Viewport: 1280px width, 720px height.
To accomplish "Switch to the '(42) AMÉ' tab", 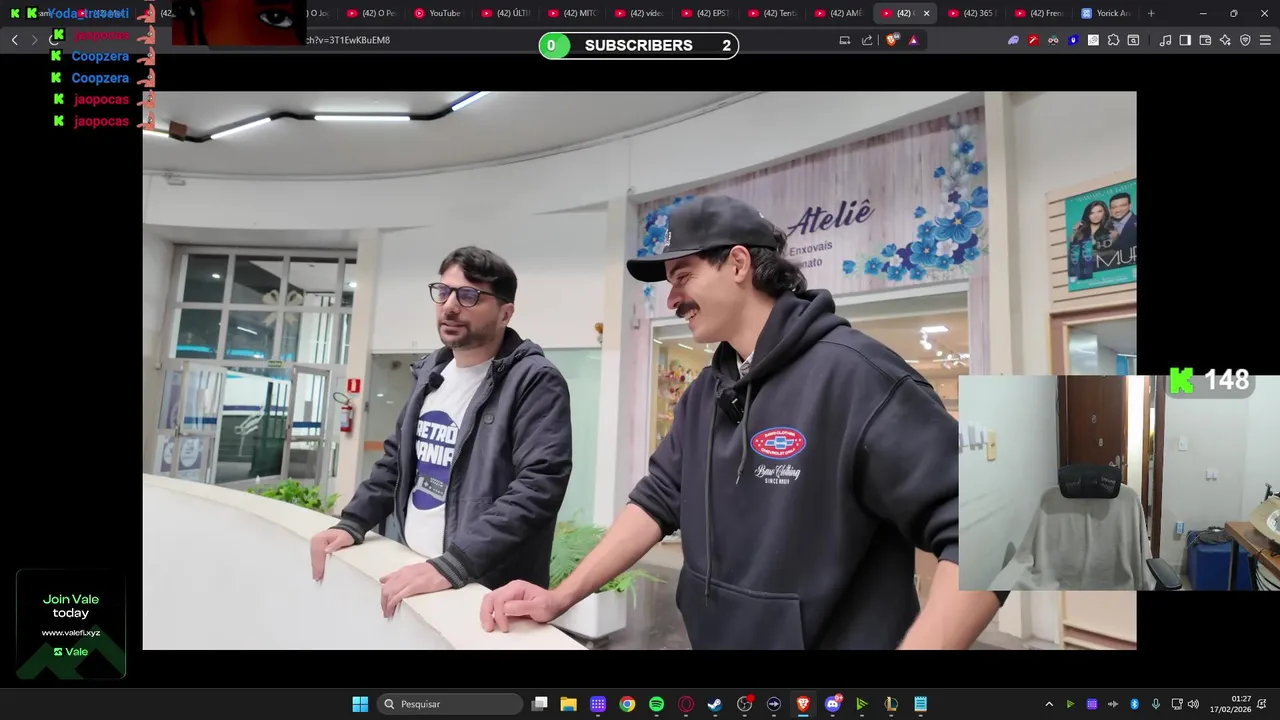I will [840, 13].
